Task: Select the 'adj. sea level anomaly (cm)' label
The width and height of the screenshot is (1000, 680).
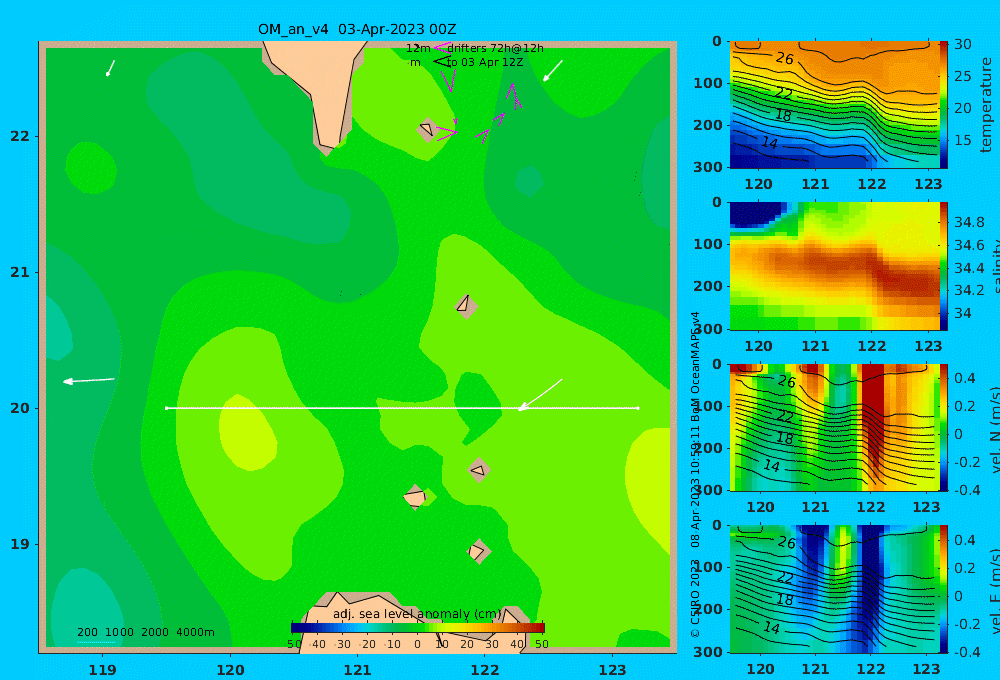Action: (x=417, y=614)
